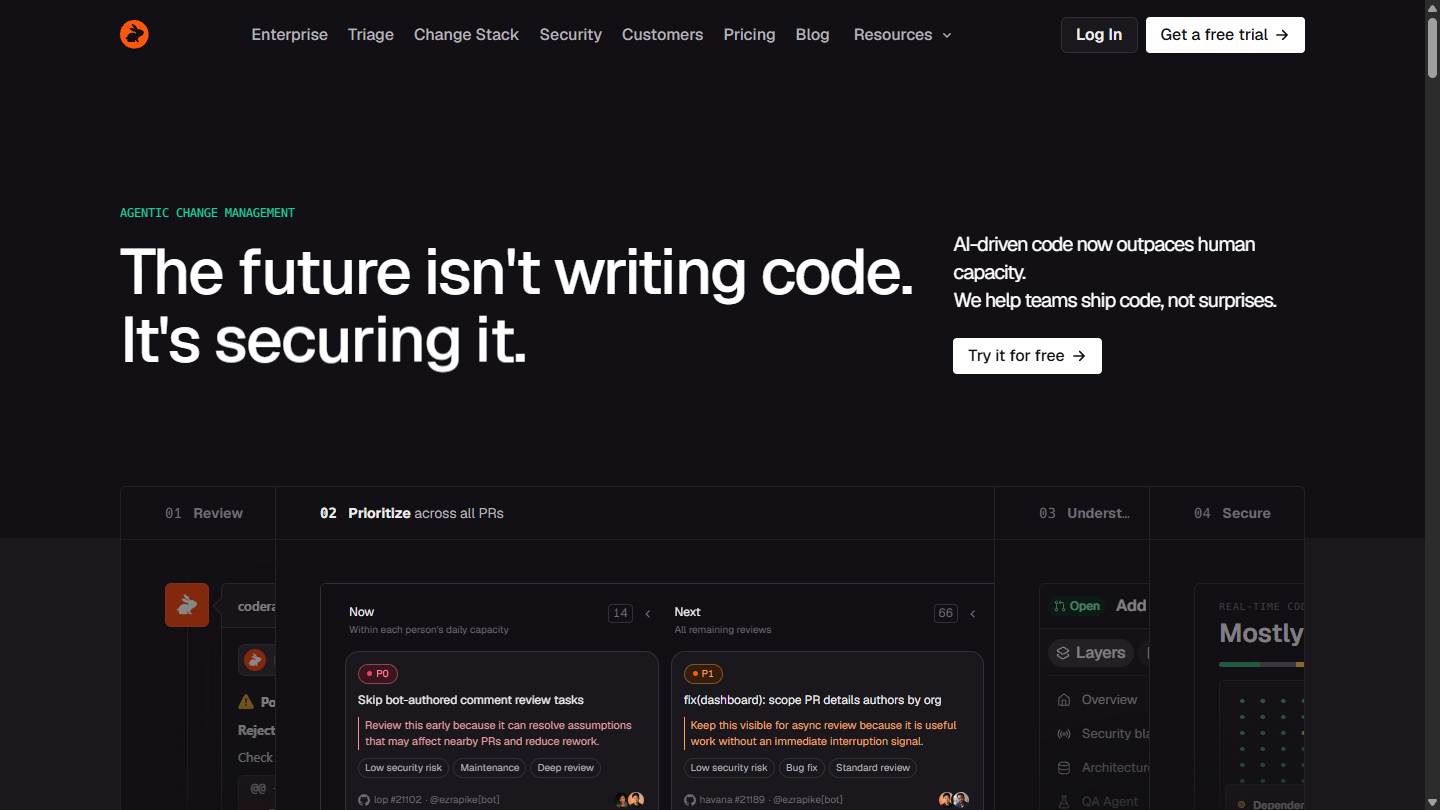Visit the Customers page
This screenshot has width=1440, height=810.
point(662,35)
